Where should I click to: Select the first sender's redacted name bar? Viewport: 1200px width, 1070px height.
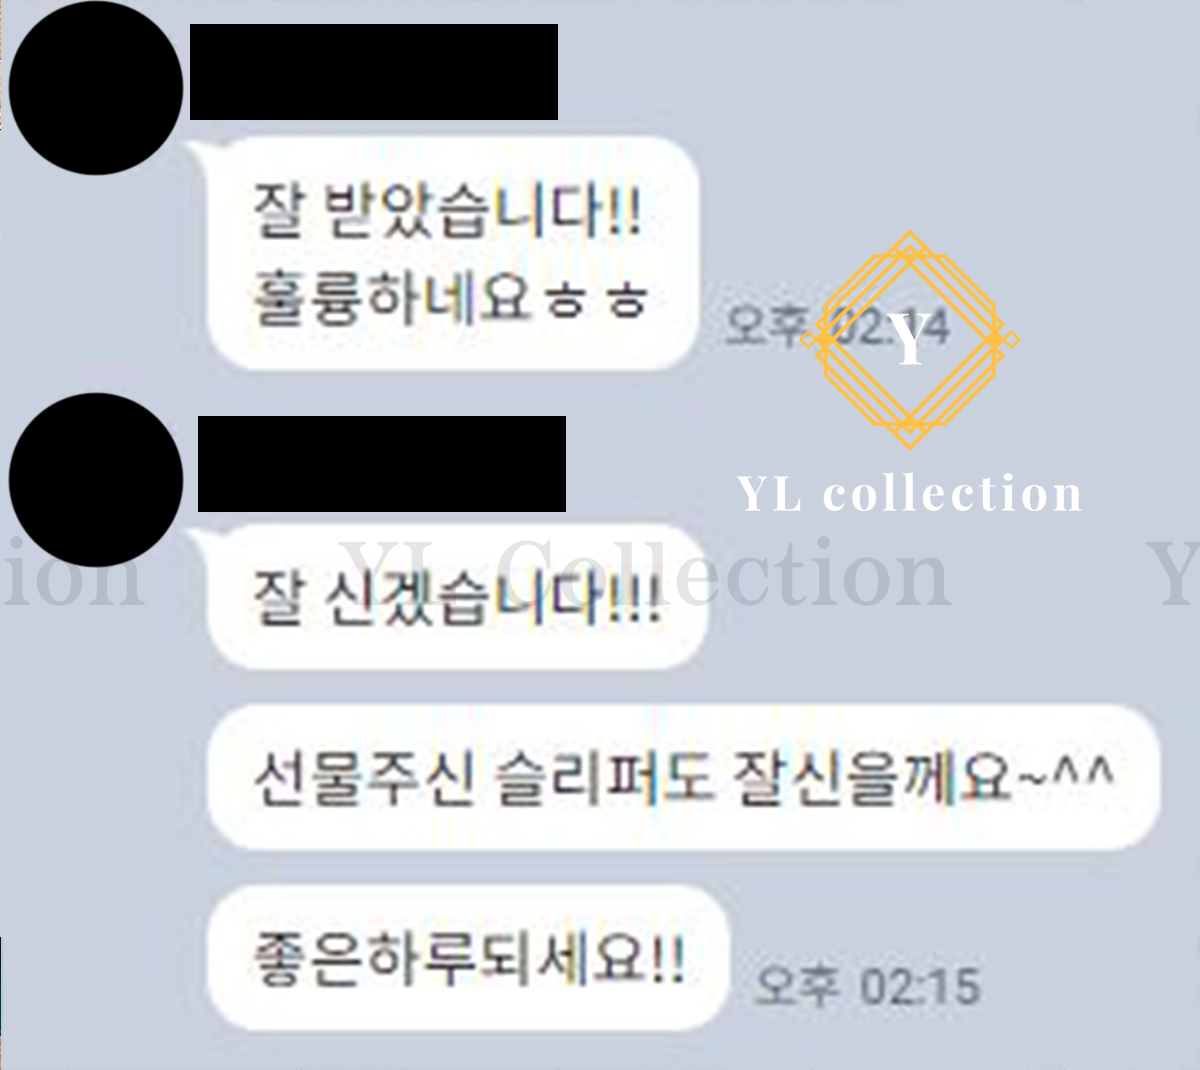click(374, 72)
